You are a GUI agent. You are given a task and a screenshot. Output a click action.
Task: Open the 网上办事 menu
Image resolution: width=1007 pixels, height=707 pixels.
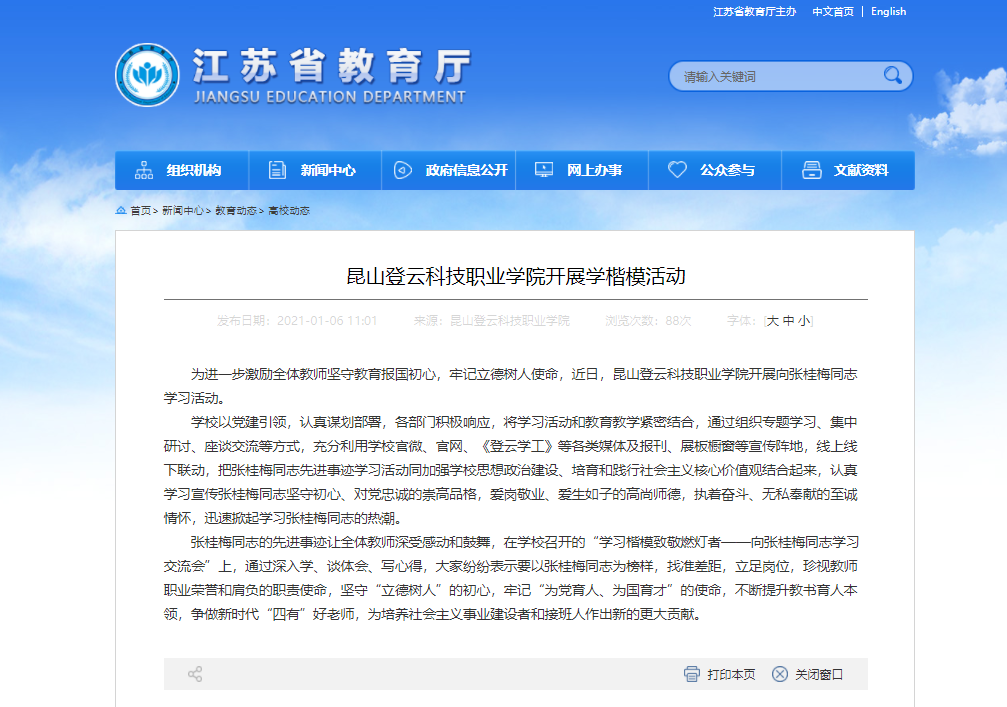pyautogui.click(x=582, y=170)
